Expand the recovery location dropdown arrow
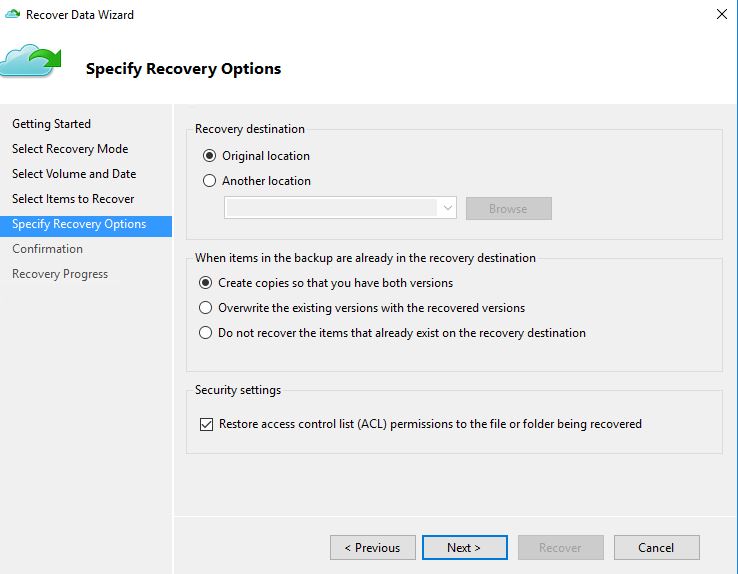The width and height of the screenshot is (738, 574). 448,208
